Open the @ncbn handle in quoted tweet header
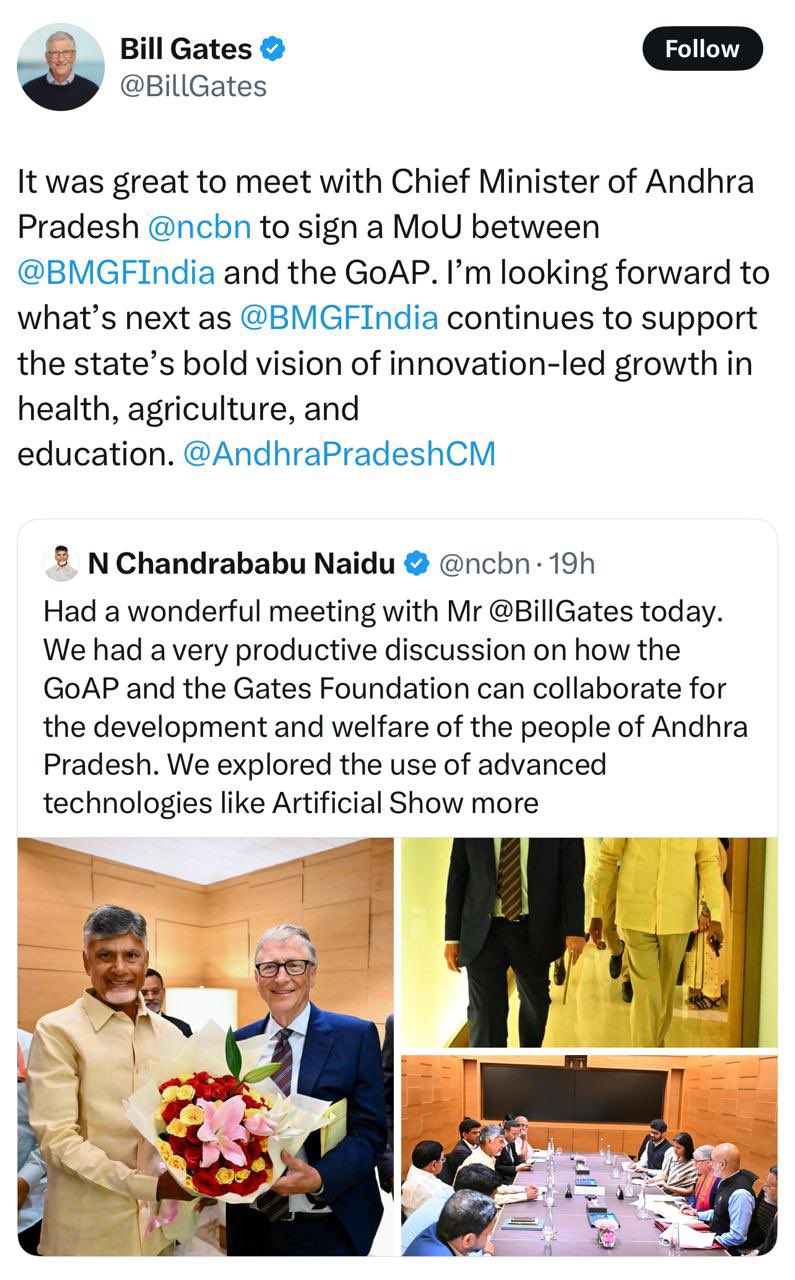The height and width of the screenshot is (1280, 795). pos(484,564)
